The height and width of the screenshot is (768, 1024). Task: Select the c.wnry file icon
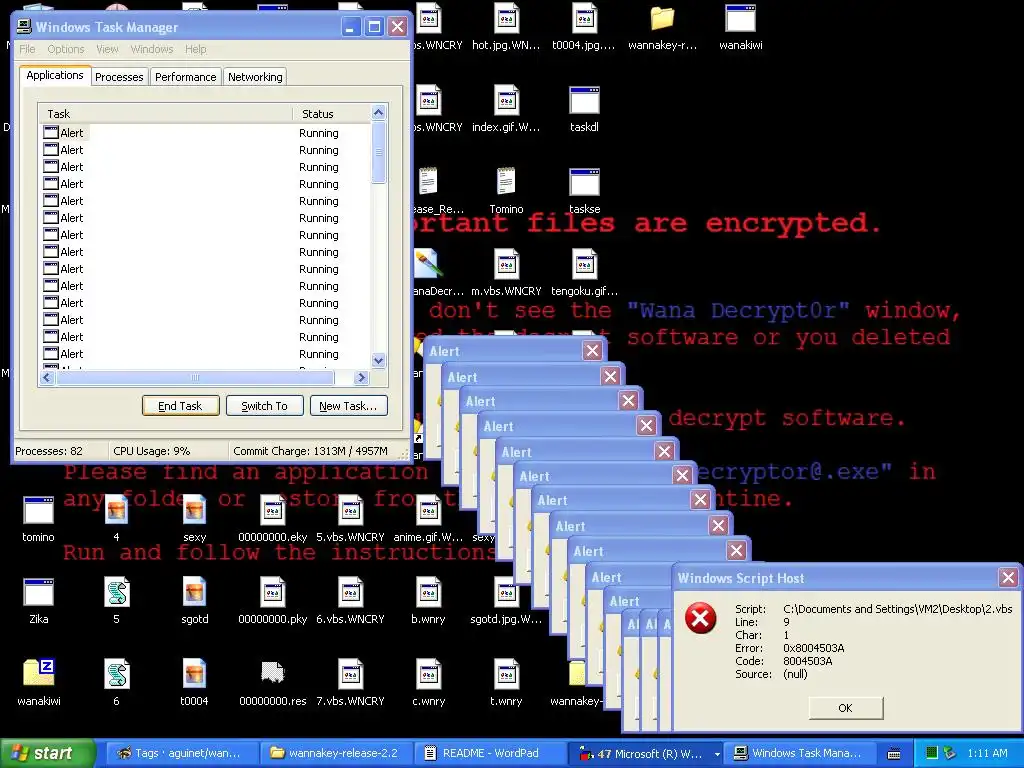pyautogui.click(x=428, y=674)
